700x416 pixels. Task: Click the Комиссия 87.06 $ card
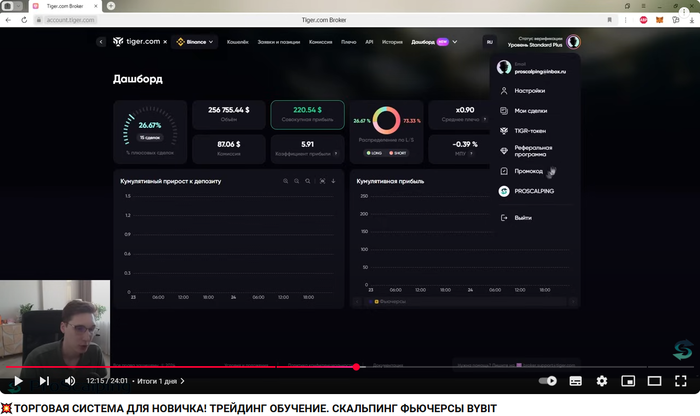[x=229, y=149]
